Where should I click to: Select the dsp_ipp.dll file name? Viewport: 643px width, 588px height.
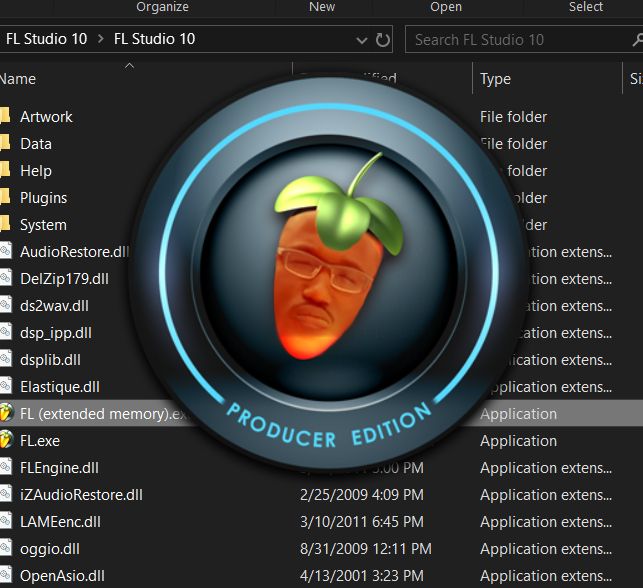click(x=56, y=333)
